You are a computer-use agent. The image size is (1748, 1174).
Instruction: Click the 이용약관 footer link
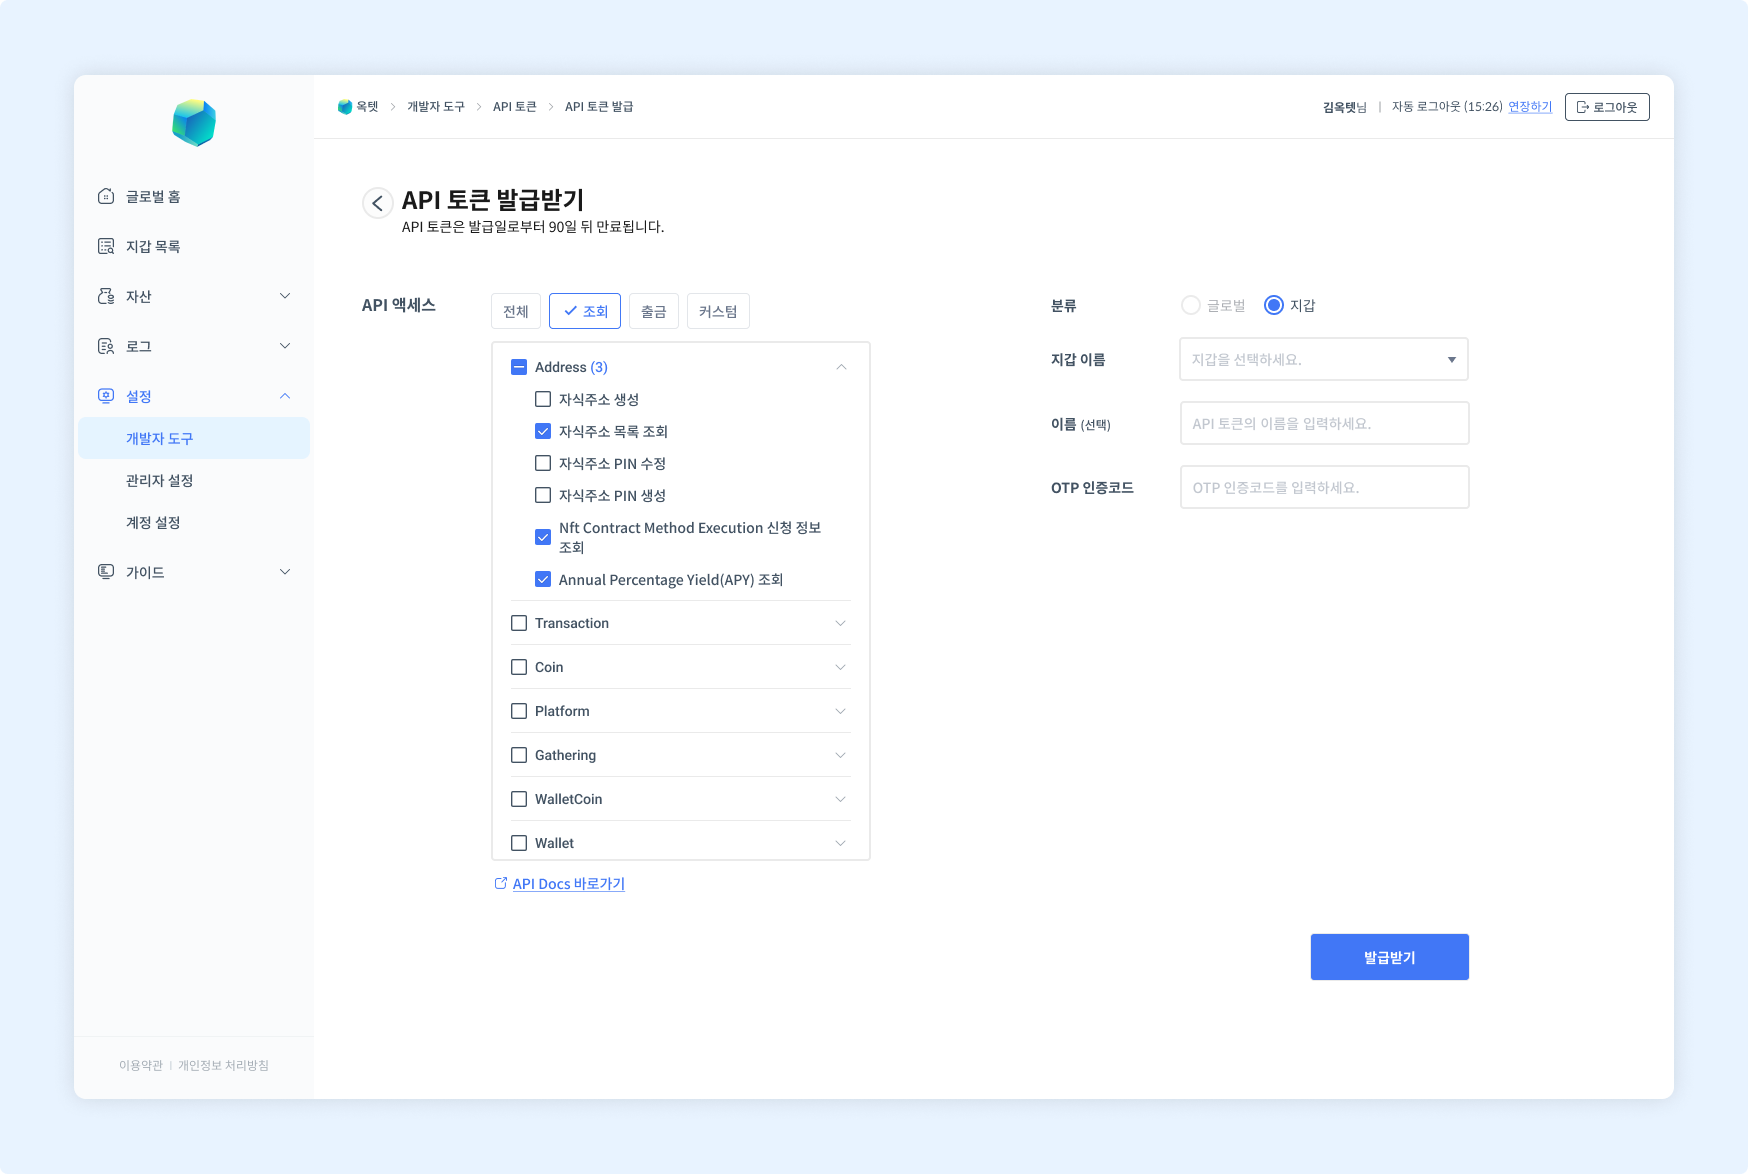click(141, 1065)
